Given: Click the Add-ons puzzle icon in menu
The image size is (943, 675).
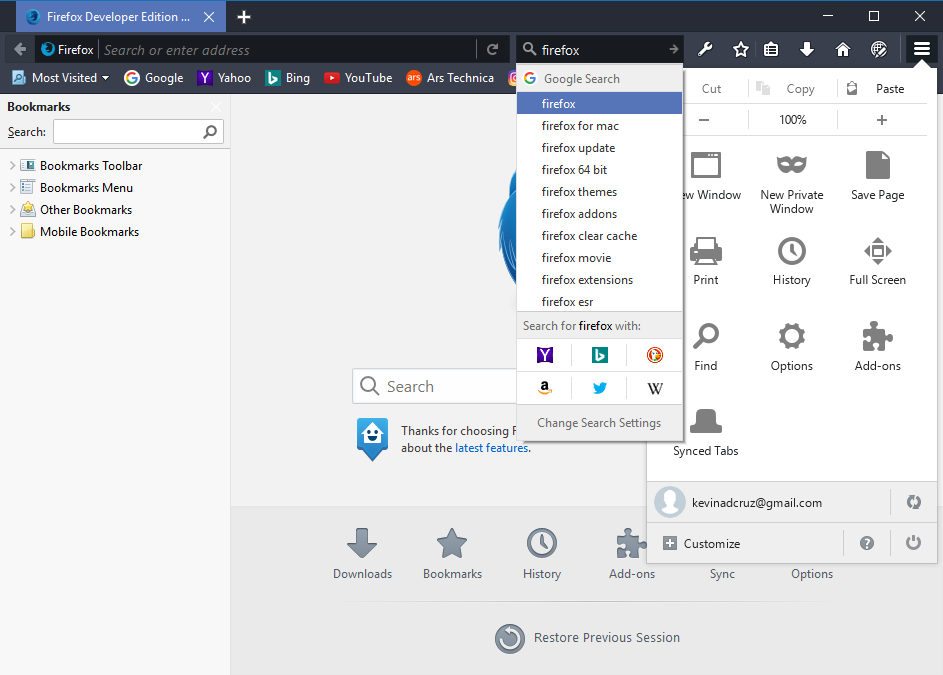Looking at the screenshot, I should point(877,346).
